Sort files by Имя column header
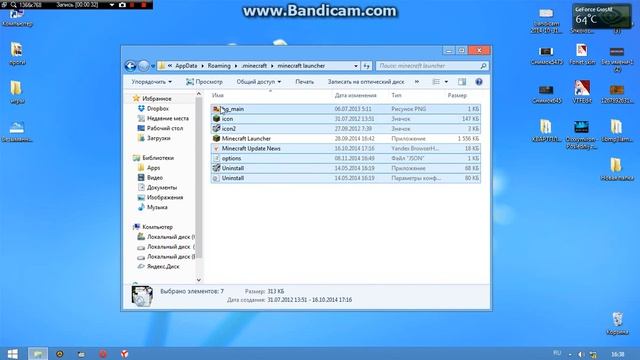The image size is (640, 360). [218, 95]
